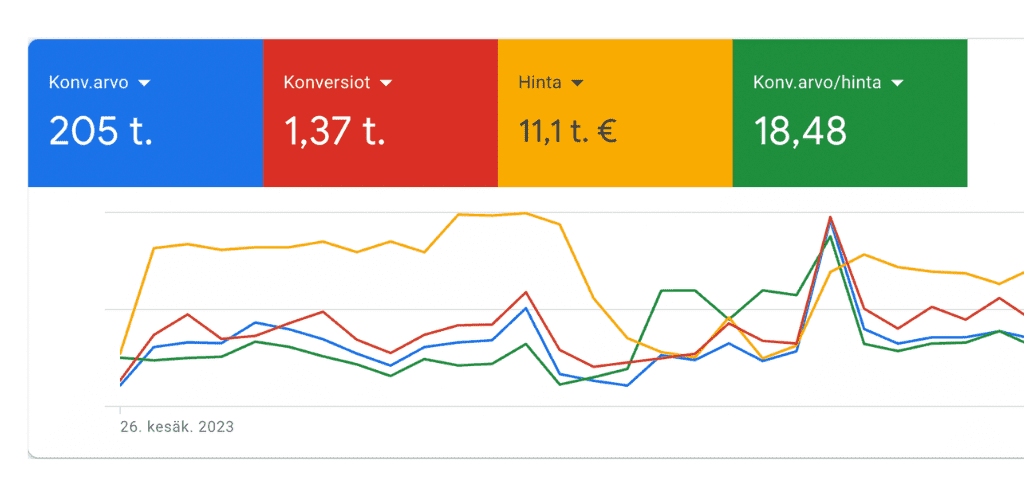
Task: Click the yellow line's lowest dip after the spike
Action: 762,359
